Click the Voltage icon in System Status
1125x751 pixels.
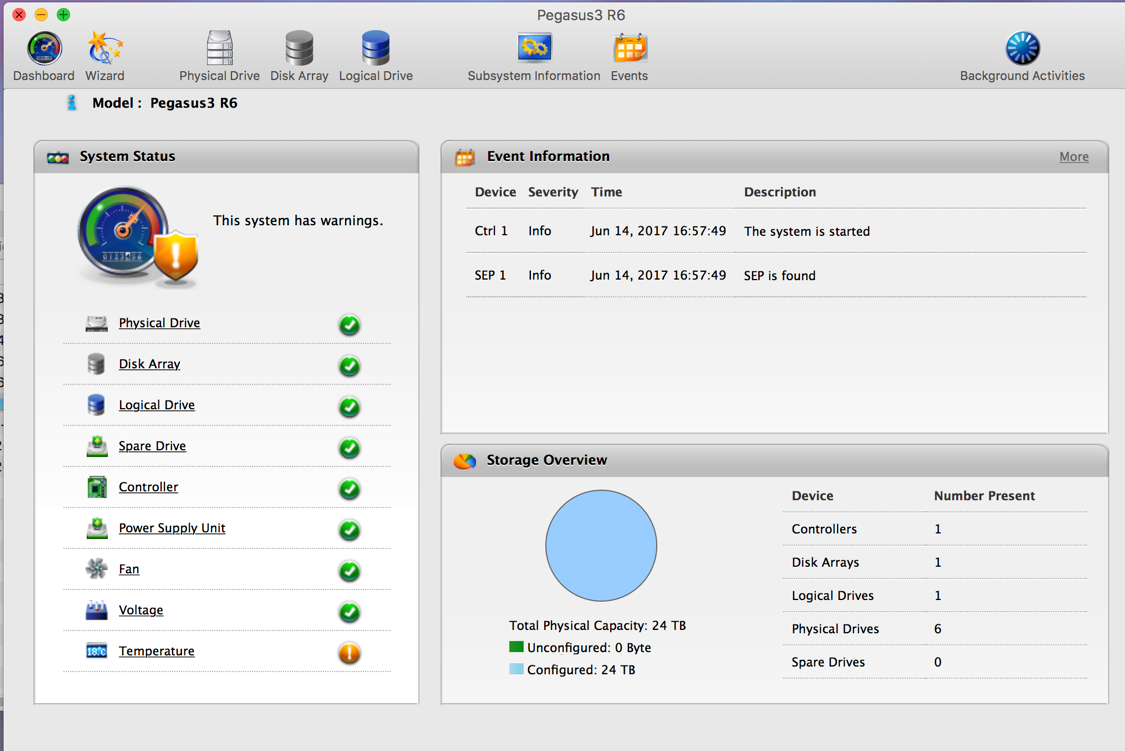coord(96,610)
